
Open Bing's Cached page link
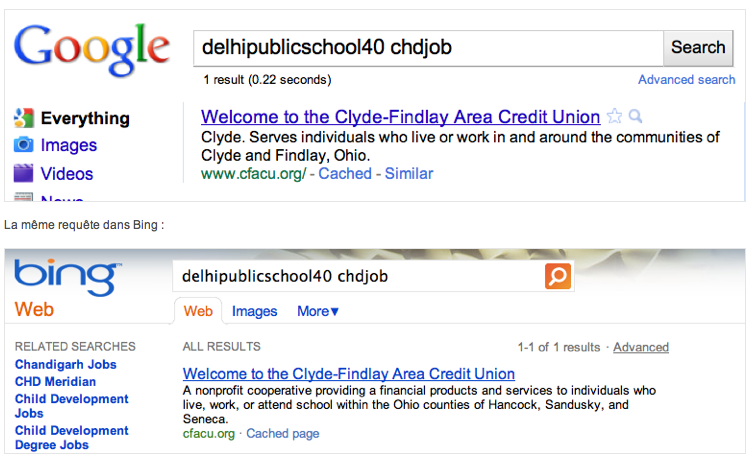point(283,434)
